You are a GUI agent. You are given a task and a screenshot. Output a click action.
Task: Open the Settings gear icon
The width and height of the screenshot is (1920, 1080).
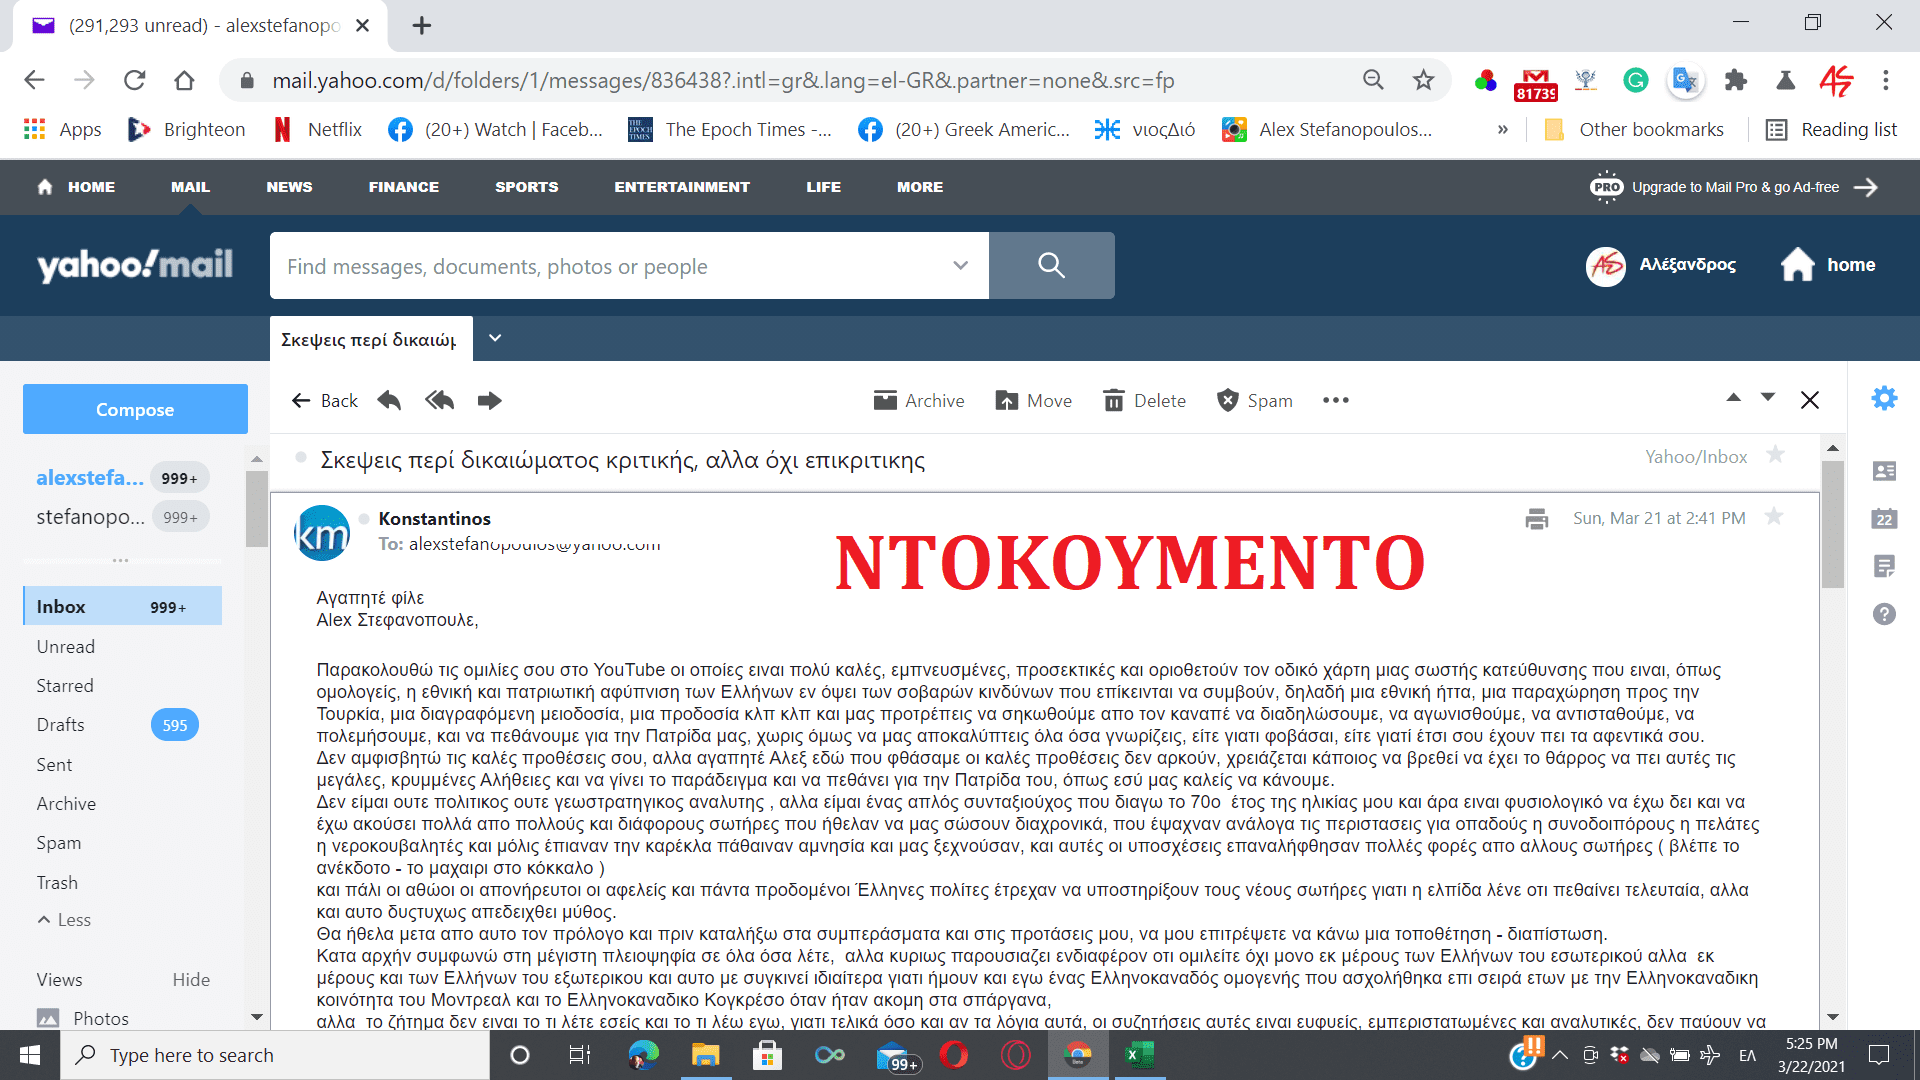click(x=1884, y=398)
